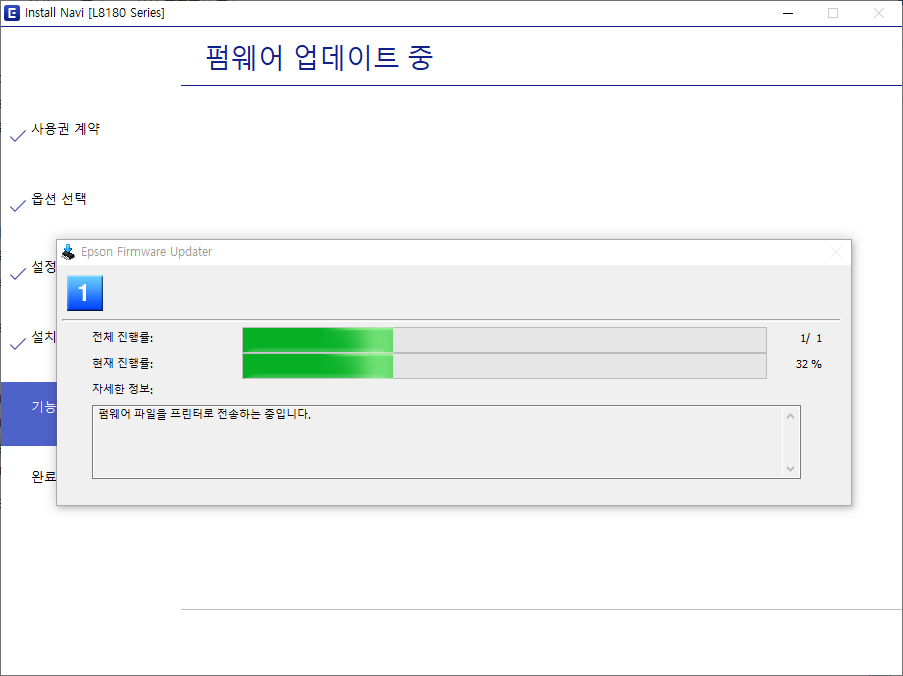Click checkmark next to 설정 step
Screen dimensions: 903x676
18,274
